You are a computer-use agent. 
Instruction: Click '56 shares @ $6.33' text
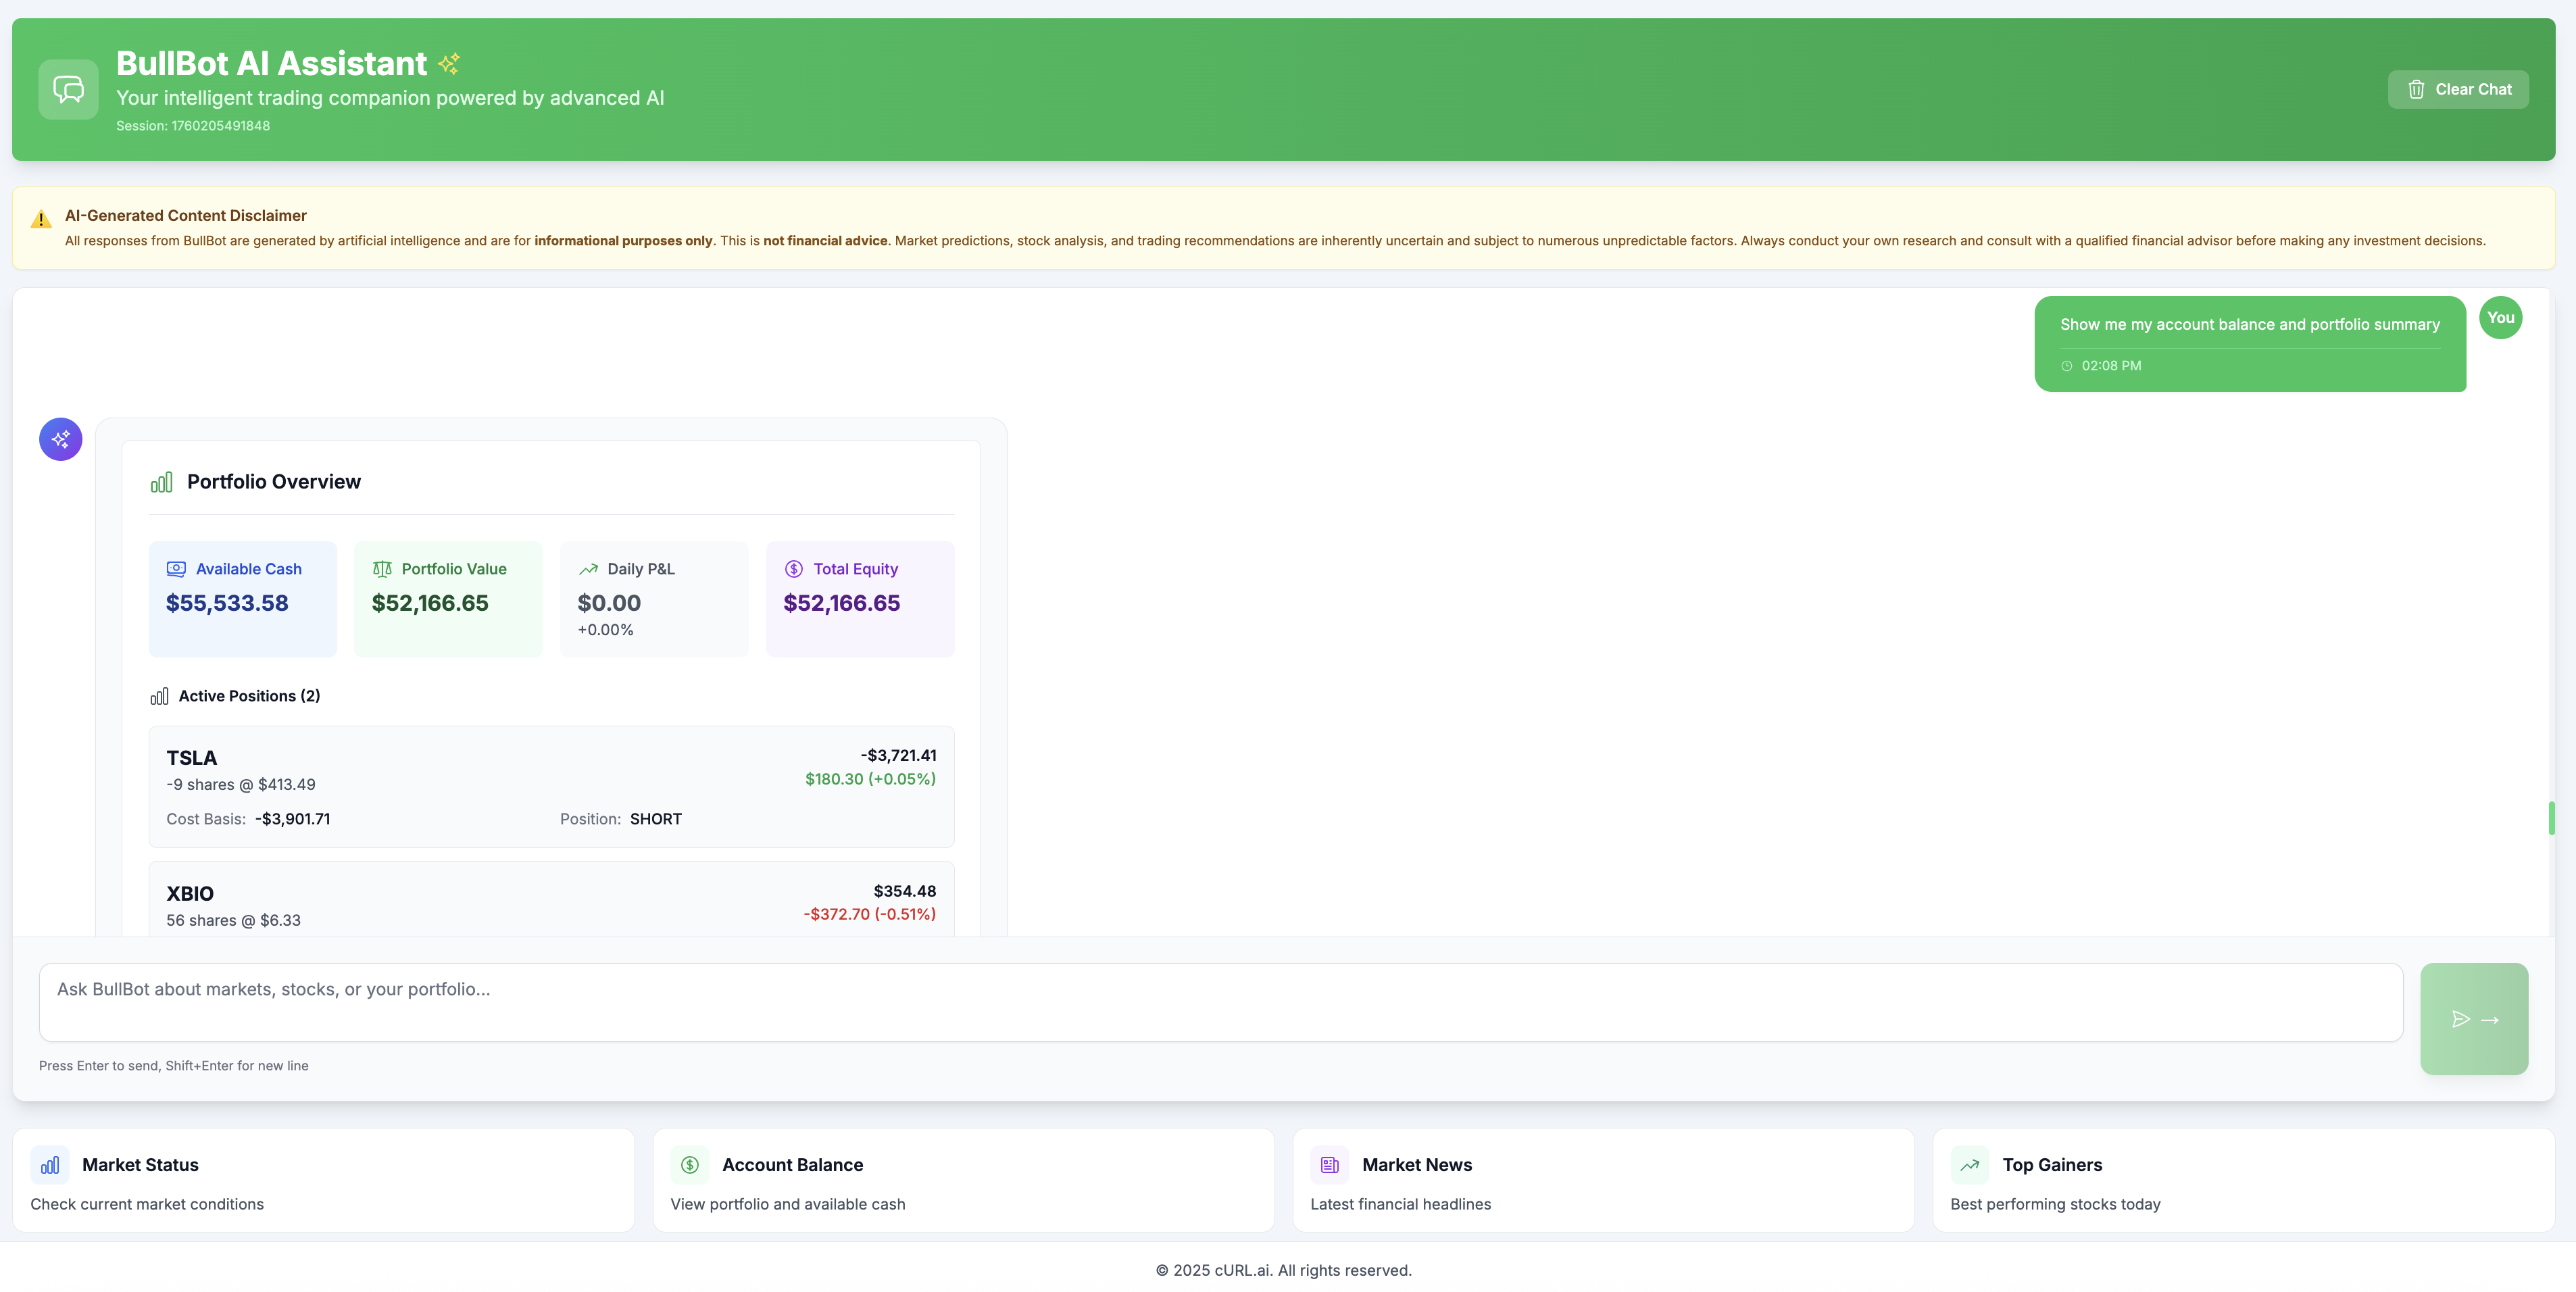233,921
